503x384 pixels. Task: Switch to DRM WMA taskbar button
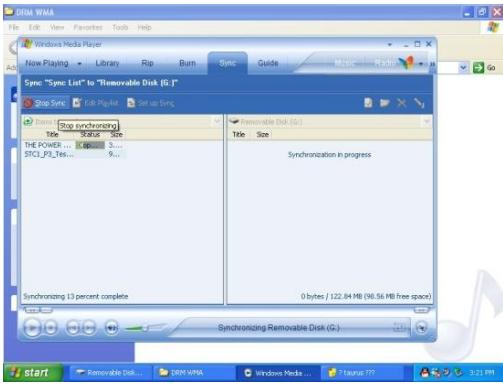(x=194, y=373)
